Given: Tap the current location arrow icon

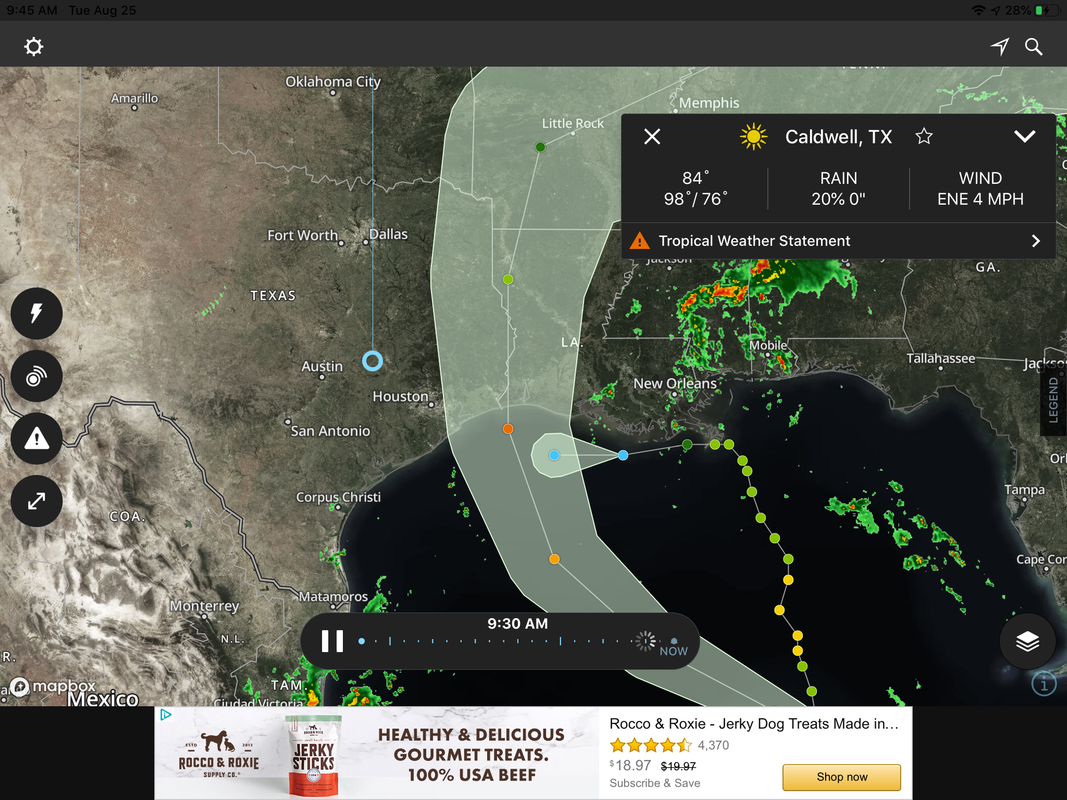Looking at the screenshot, I should pyautogui.click(x=1000, y=46).
